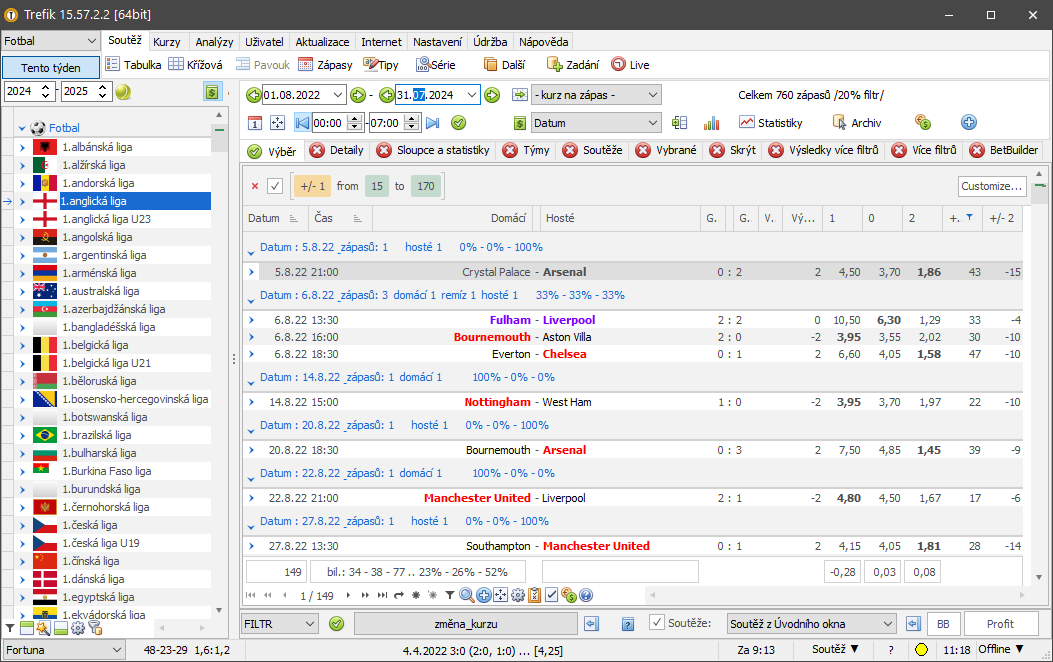
Task: Expand the 1.belgická liga tree node
Action: click(22, 345)
